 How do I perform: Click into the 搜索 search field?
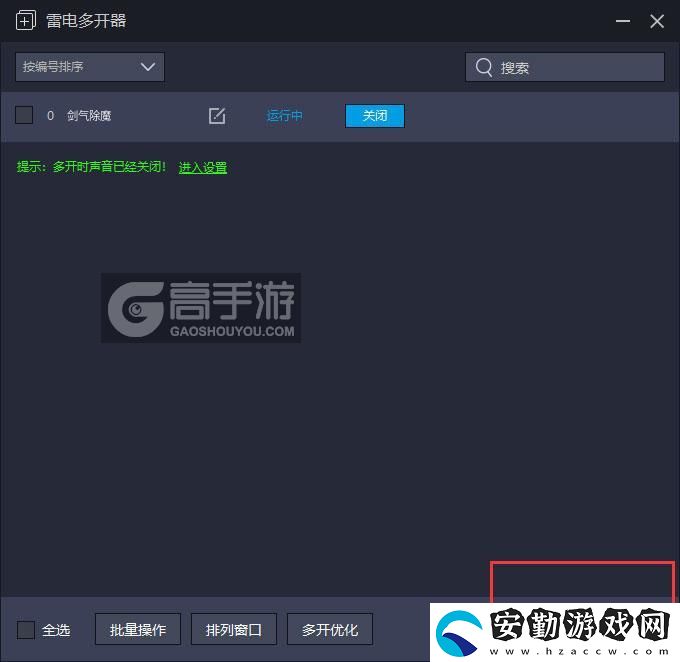[565, 67]
